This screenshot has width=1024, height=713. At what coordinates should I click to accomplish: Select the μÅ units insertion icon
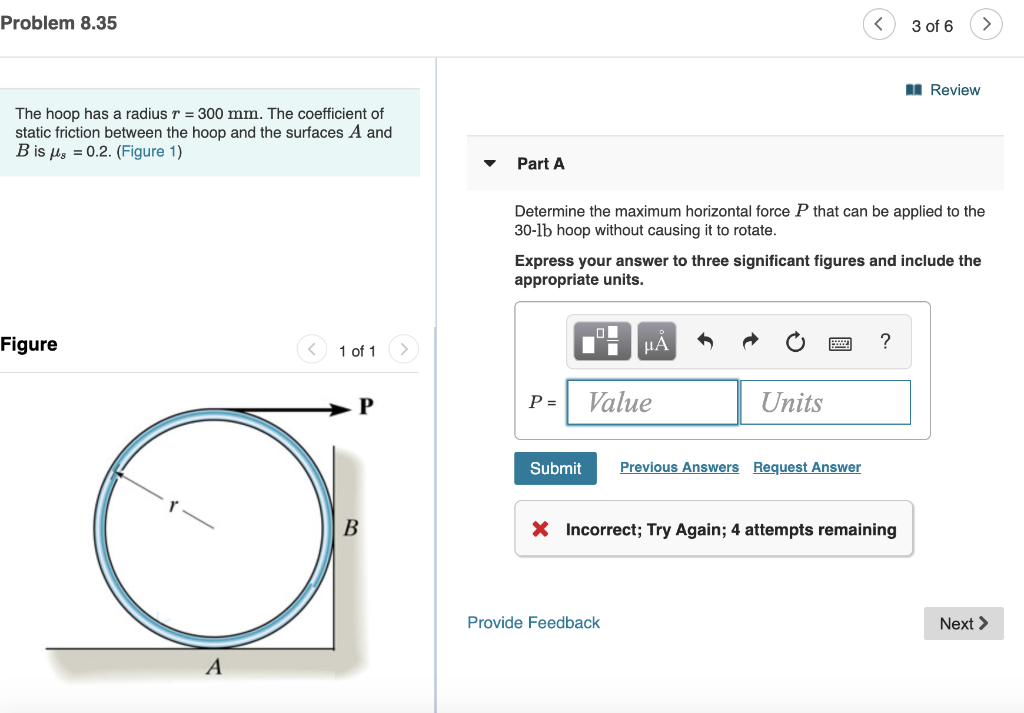point(655,341)
